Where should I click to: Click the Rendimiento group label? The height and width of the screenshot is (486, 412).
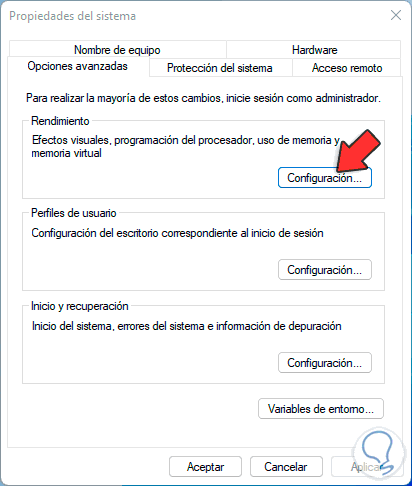coord(60,121)
